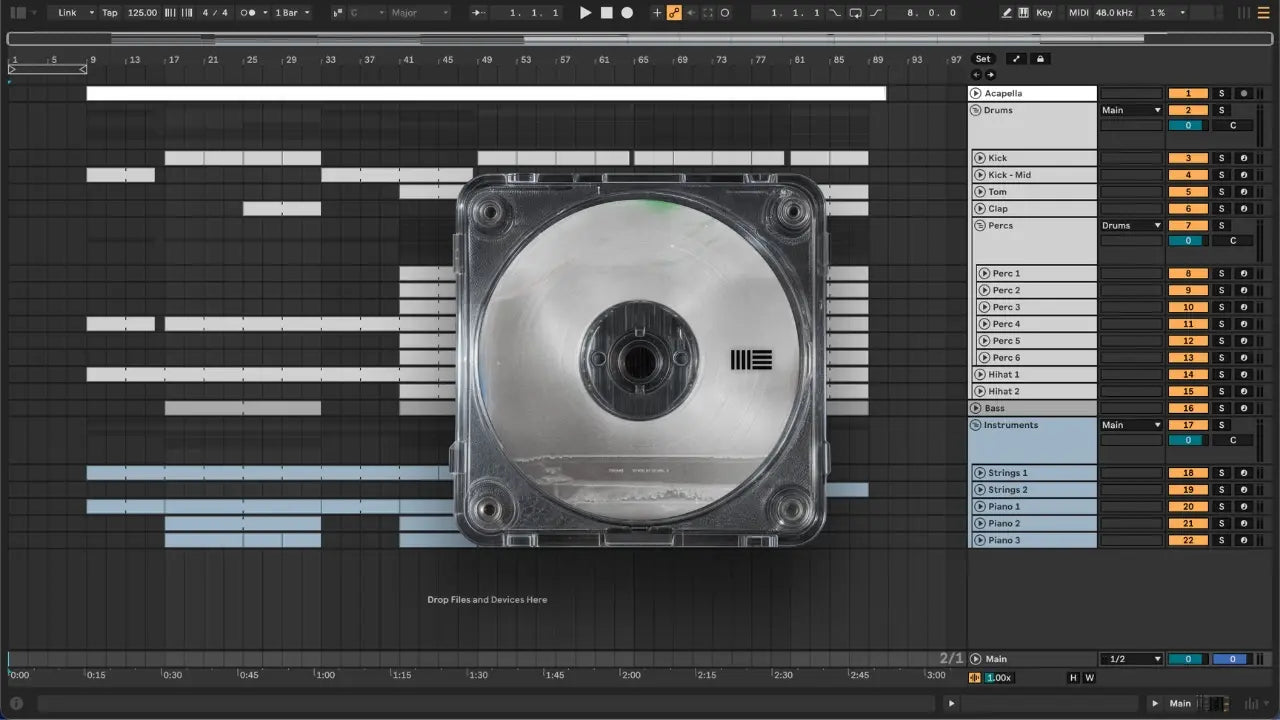This screenshot has width=1280, height=720.
Task: Click the arrangement automation lock icon
Action: (x=1040, y=59)
